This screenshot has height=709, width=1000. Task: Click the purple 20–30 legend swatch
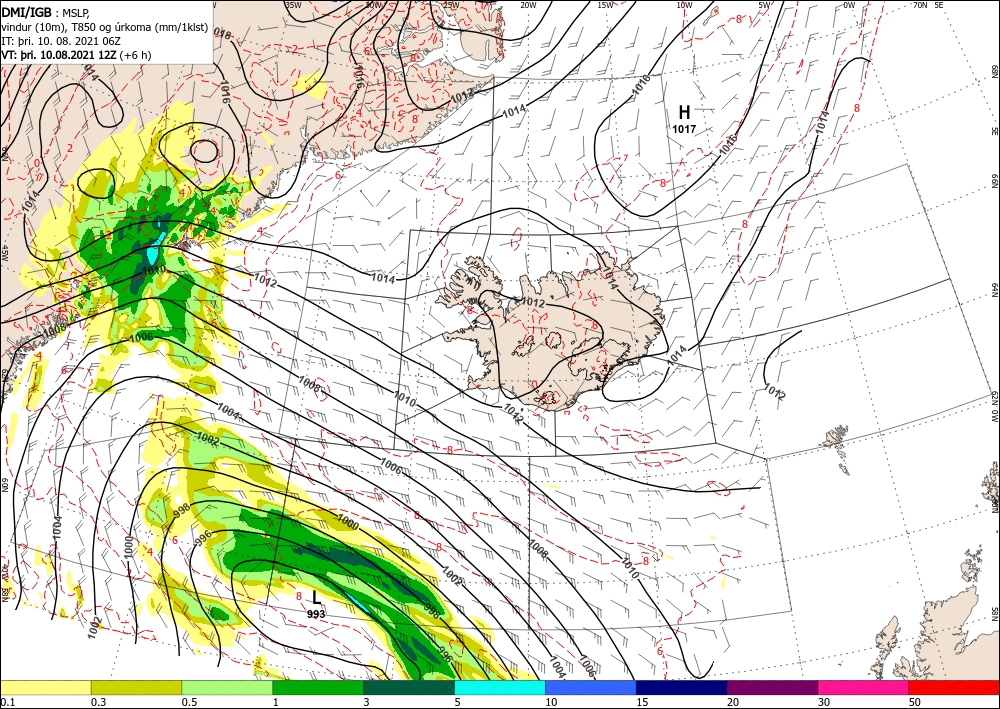click(772, 687)
